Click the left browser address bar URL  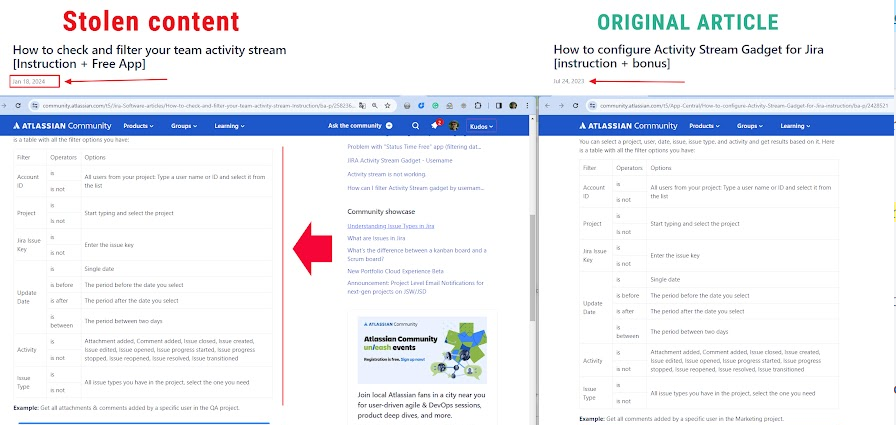[x=199, y=106]
